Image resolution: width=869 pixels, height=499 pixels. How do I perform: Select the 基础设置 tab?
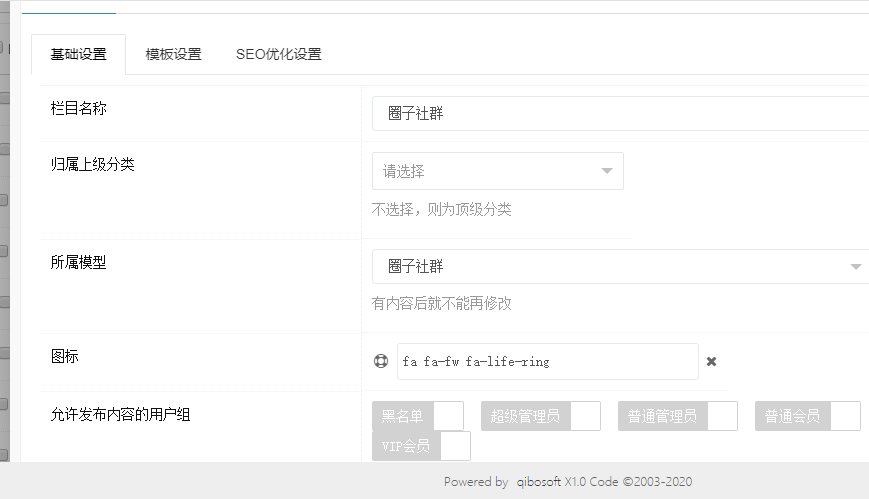click(x=78, y=54)
